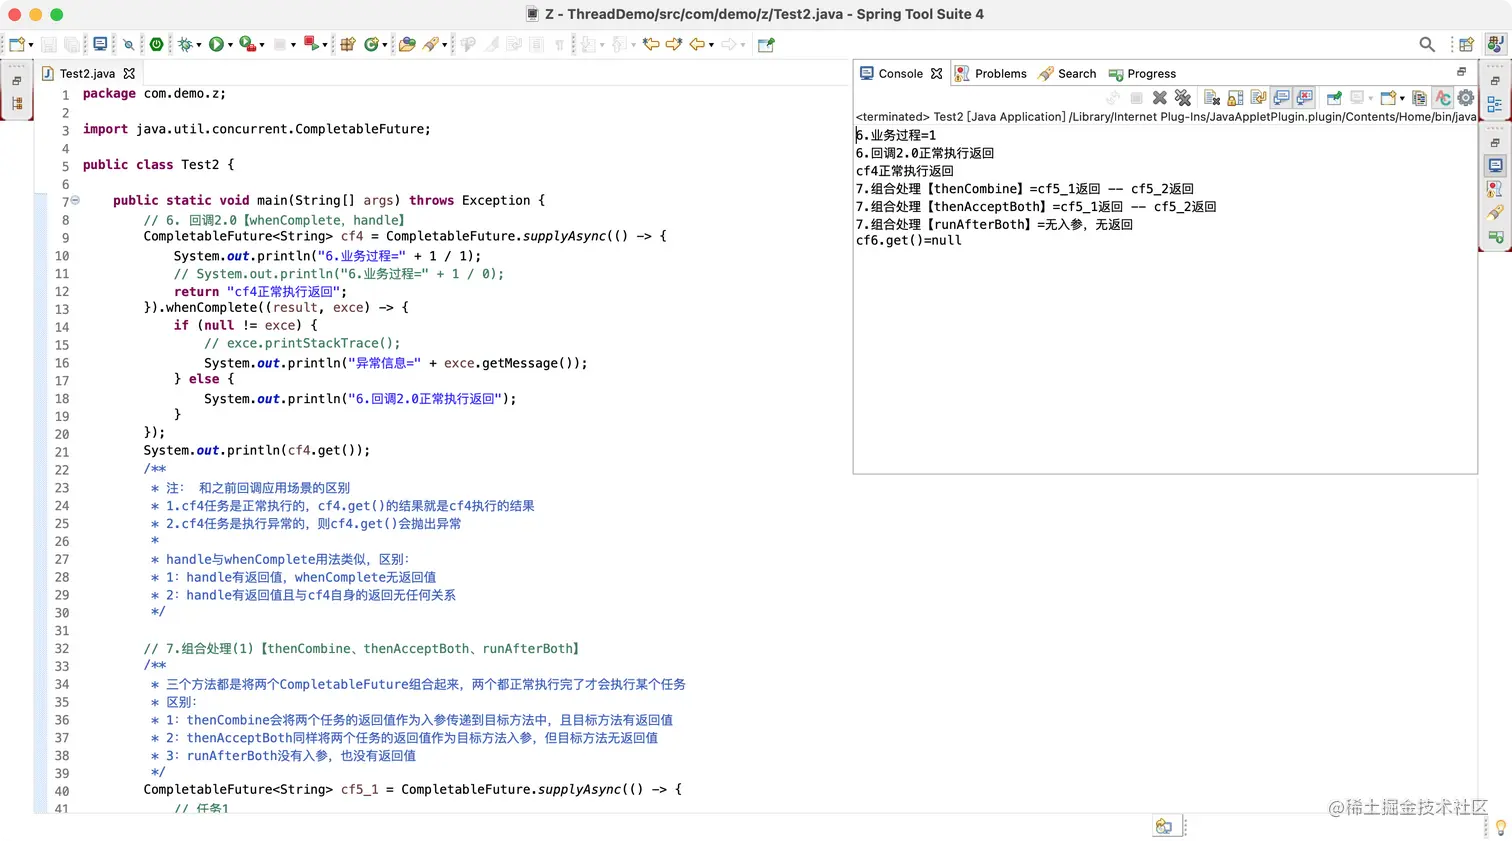Toggle Pin Console button
This screenshot has width=1512, height=841.
tap(1334, 98)
